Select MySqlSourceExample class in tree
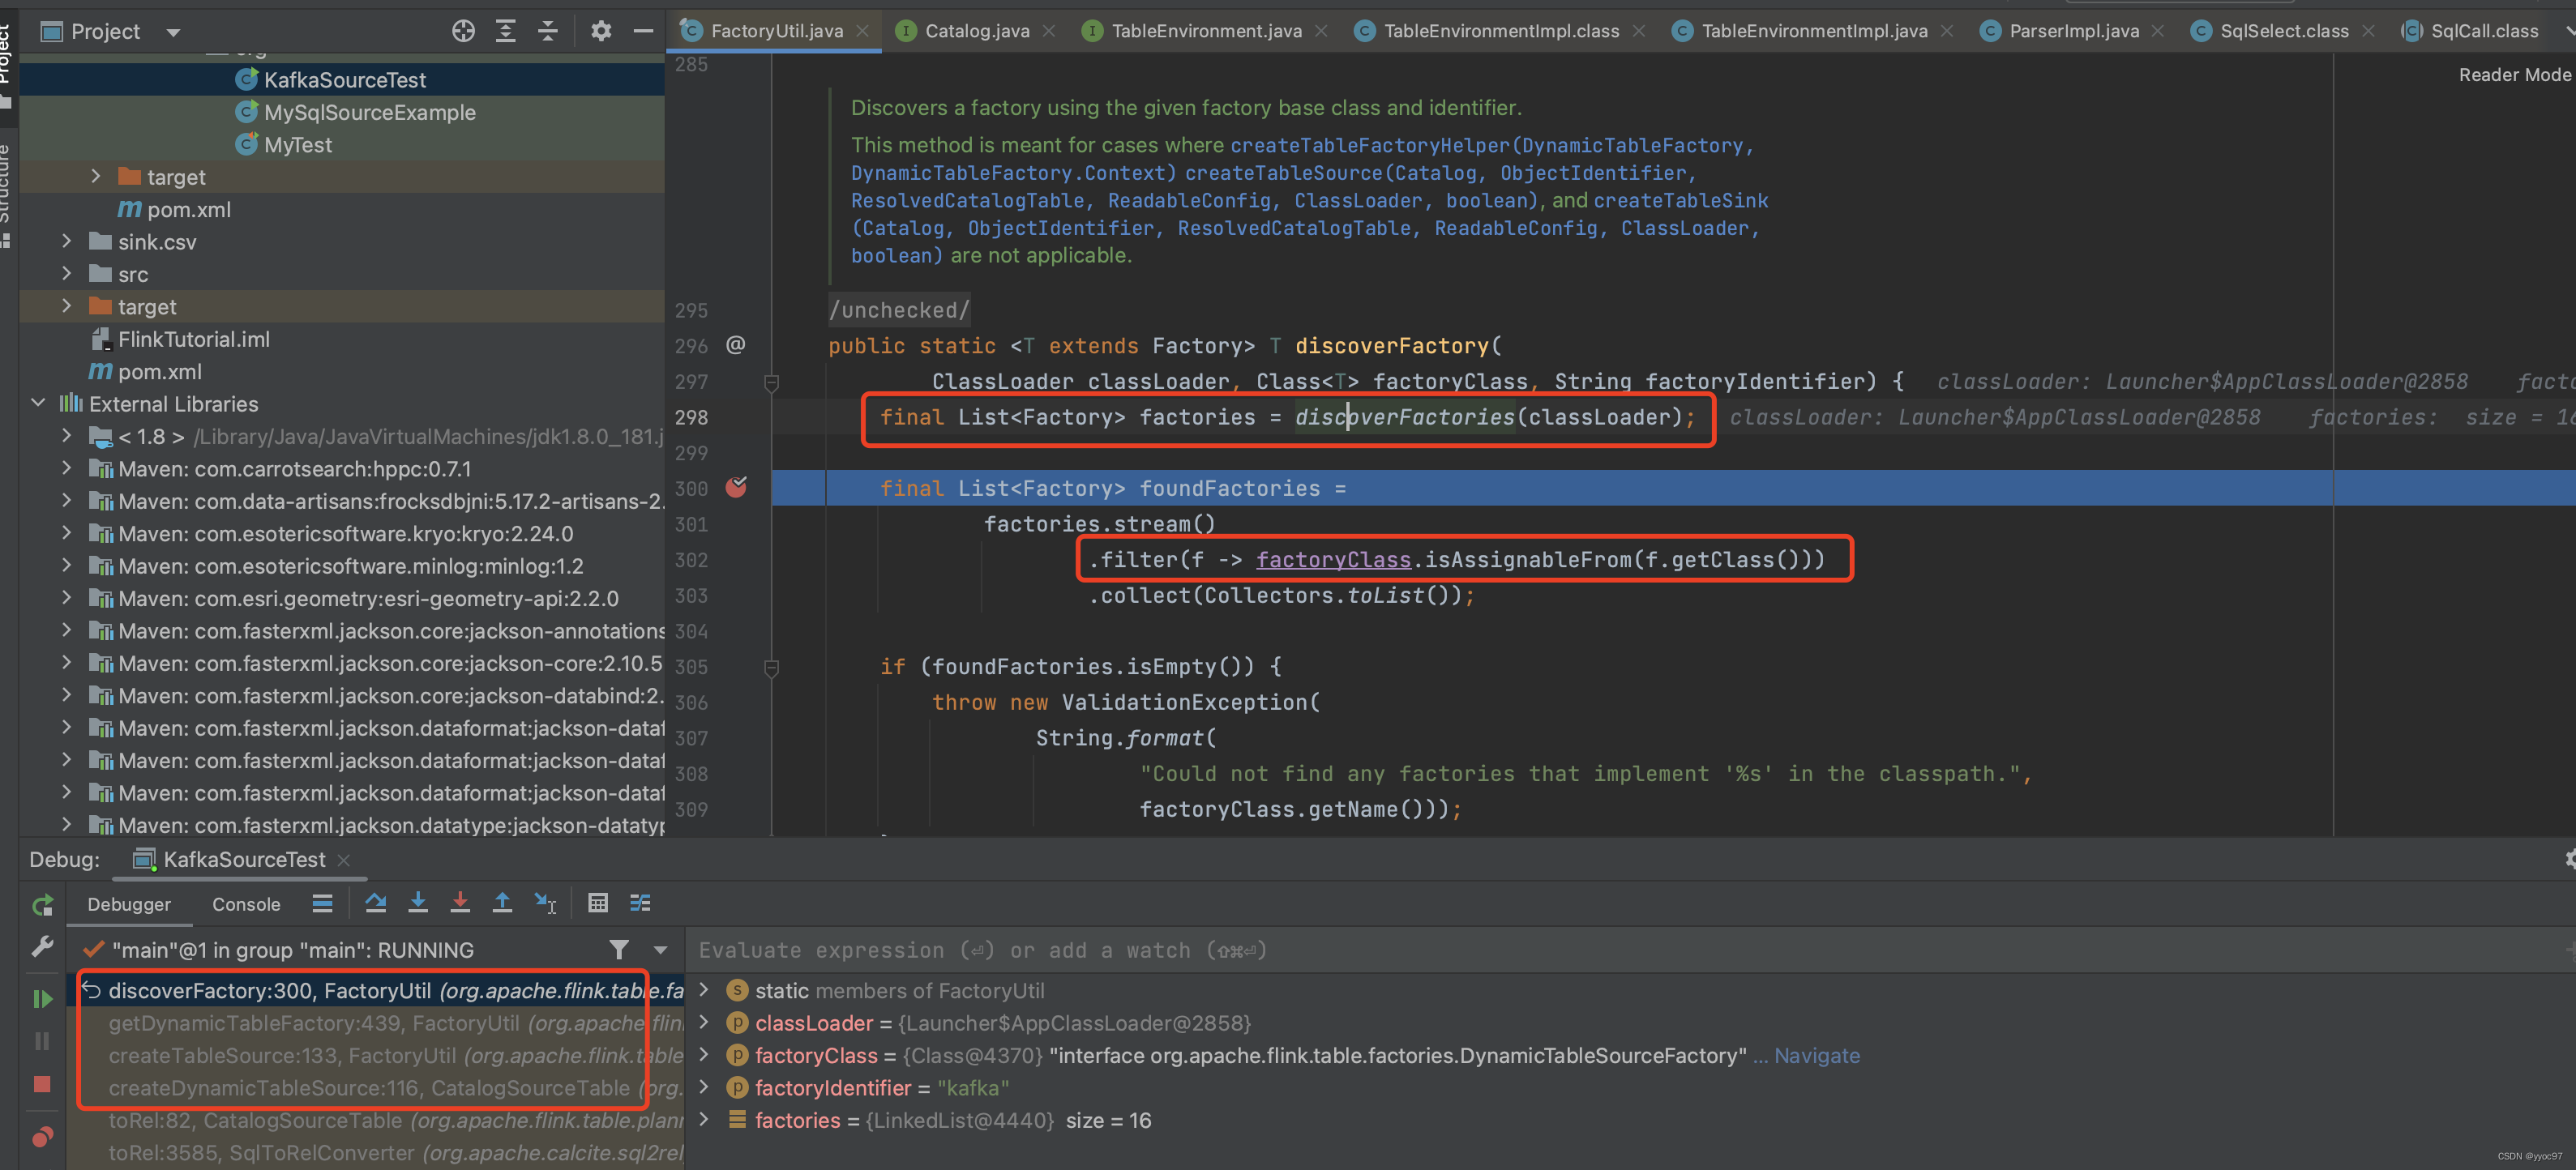This screenshot has width=2576, height=1170. [369, 112]
